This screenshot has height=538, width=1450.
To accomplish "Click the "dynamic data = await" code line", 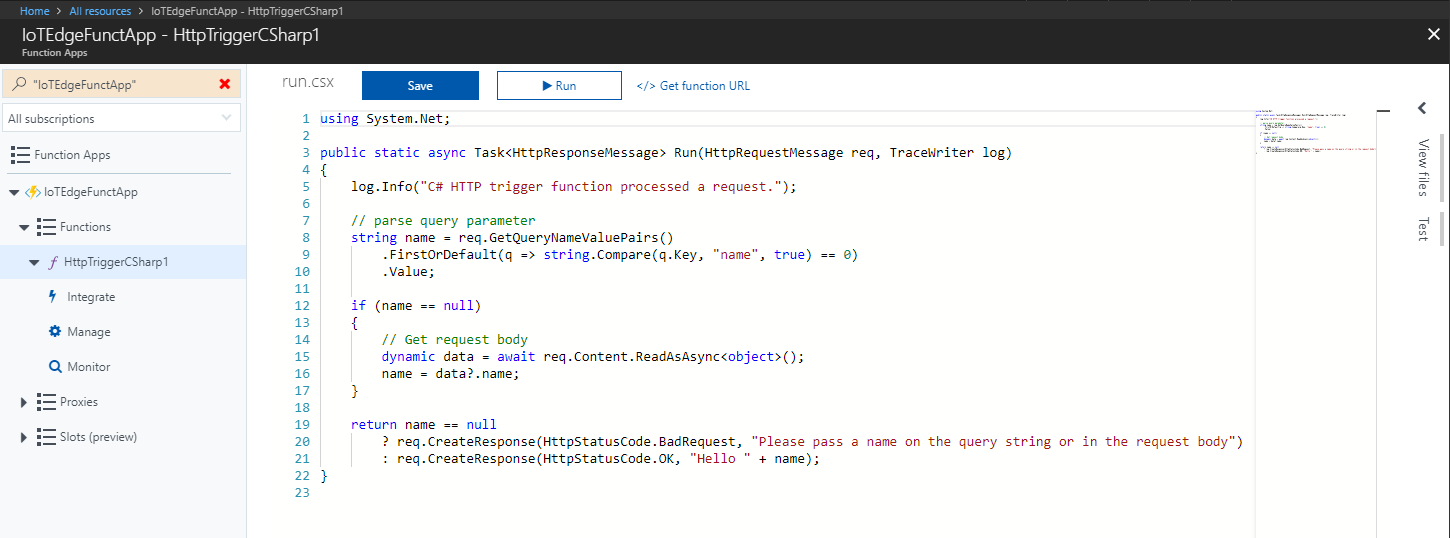I will (x=593, y=357).
